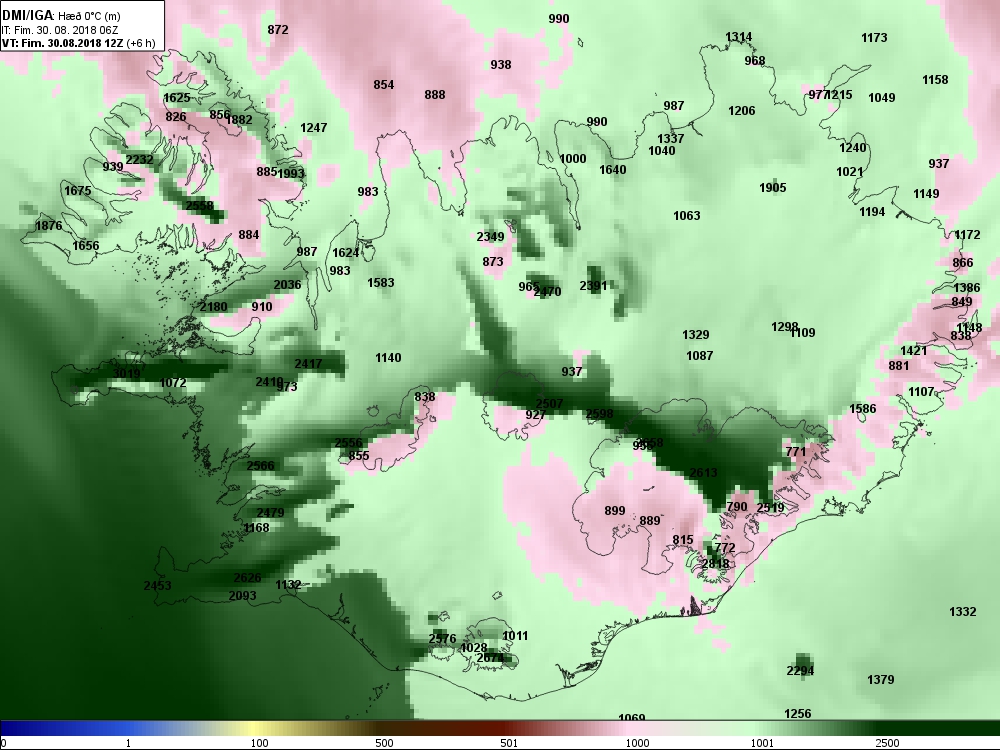Click the map value '2036'

coord(288,284)
